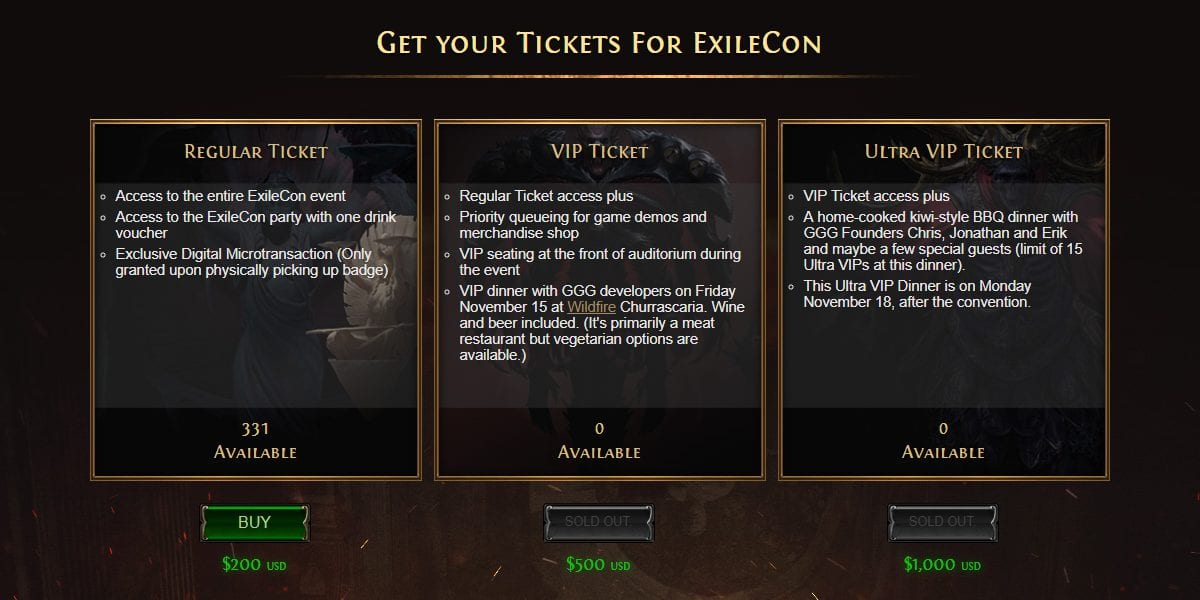Click the Priority queueing for game demos text
Screen dimensions: 1200x600
tap(582, 225)
